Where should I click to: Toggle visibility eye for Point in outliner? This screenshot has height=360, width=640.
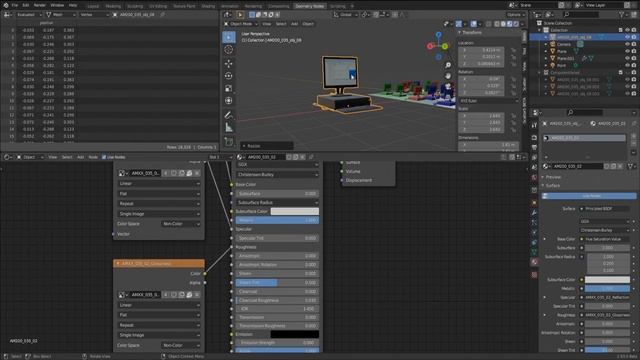[x=627, y=65]
